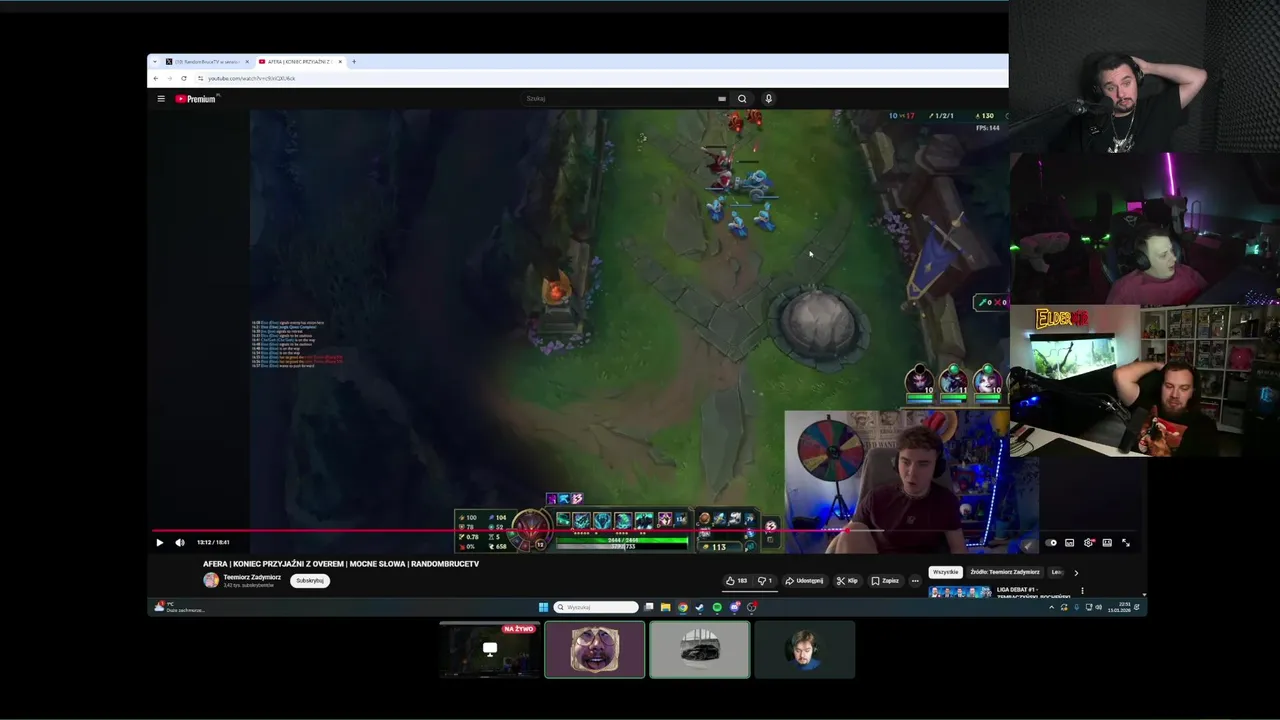The height and width of the screenshot is (720, 1280).
Task: Click the in-game green pencil edit icon
Action: (x=984, y=302)
